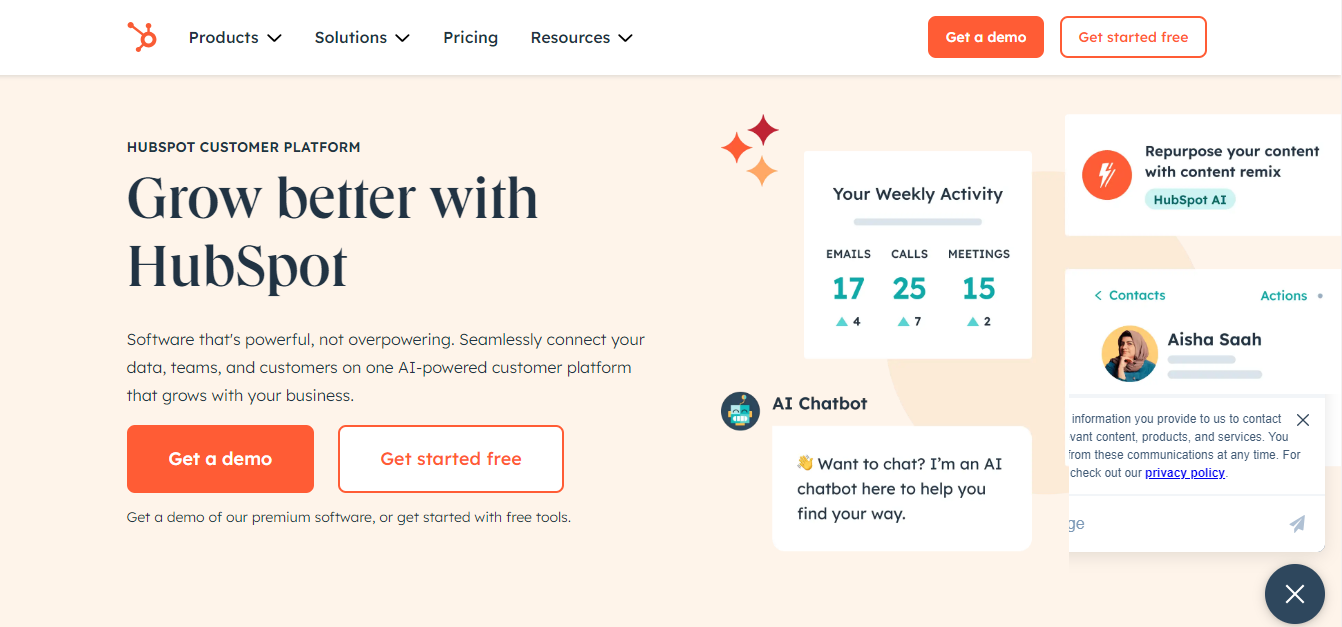Click the Get a demo button
This screenshot has width=1342, height=627.
220,459
